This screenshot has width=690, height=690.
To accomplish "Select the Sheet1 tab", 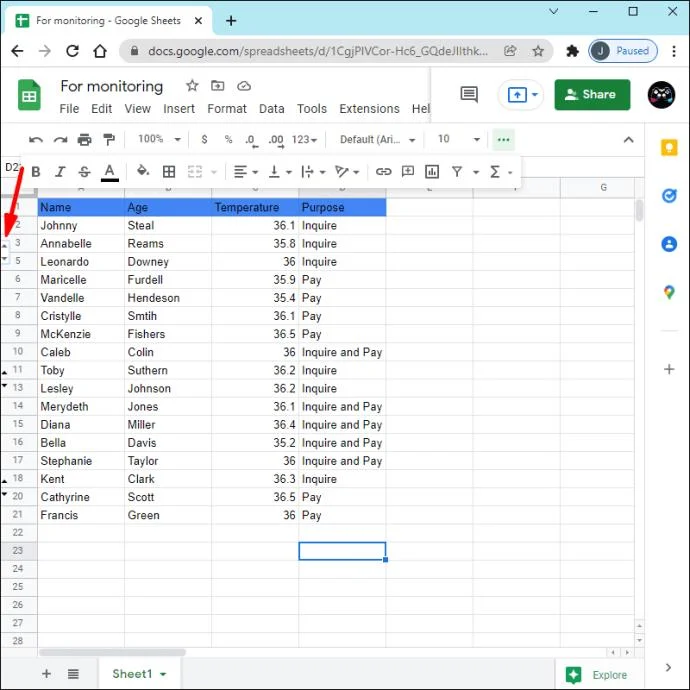I will pos(139,674).
